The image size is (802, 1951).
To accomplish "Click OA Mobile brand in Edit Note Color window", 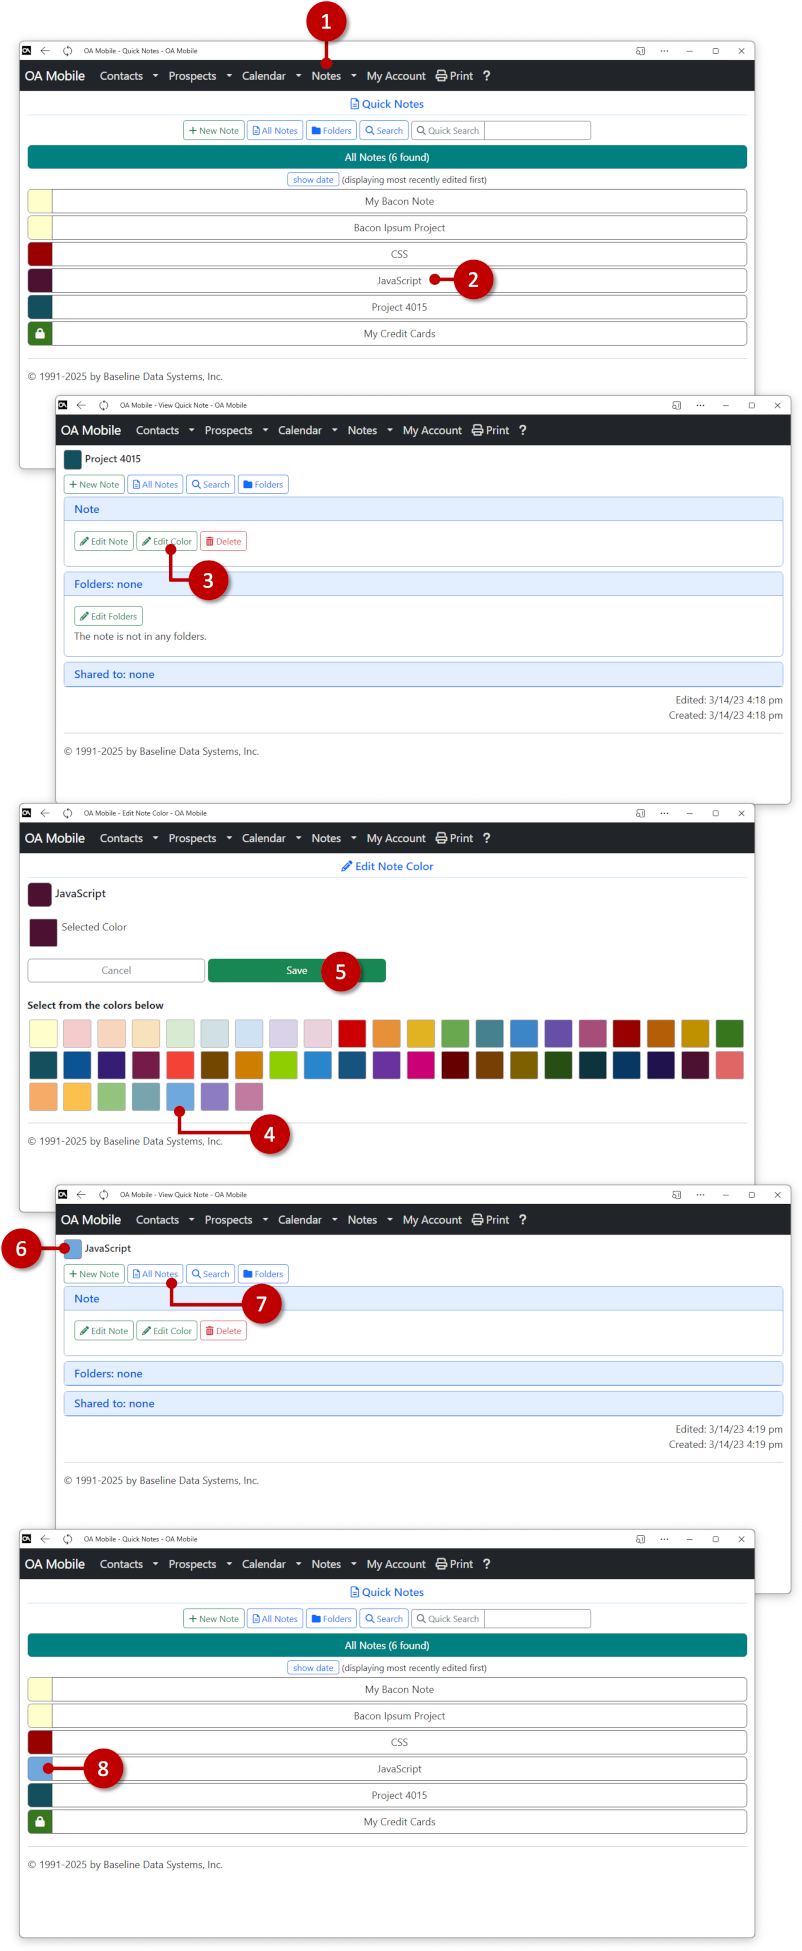I will (55, 838).
